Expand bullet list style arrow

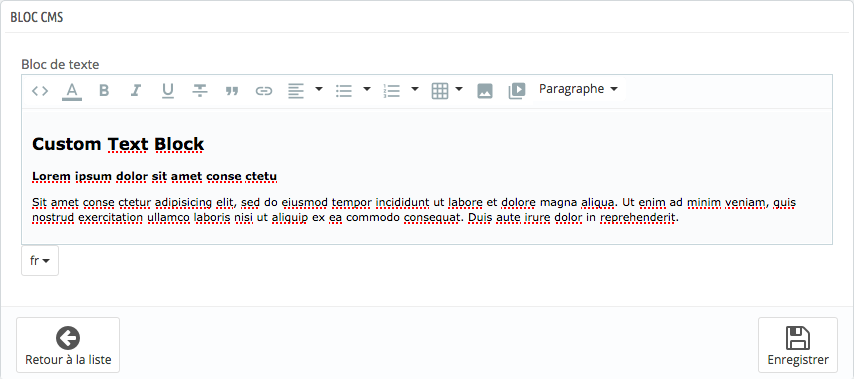[367, 89]
